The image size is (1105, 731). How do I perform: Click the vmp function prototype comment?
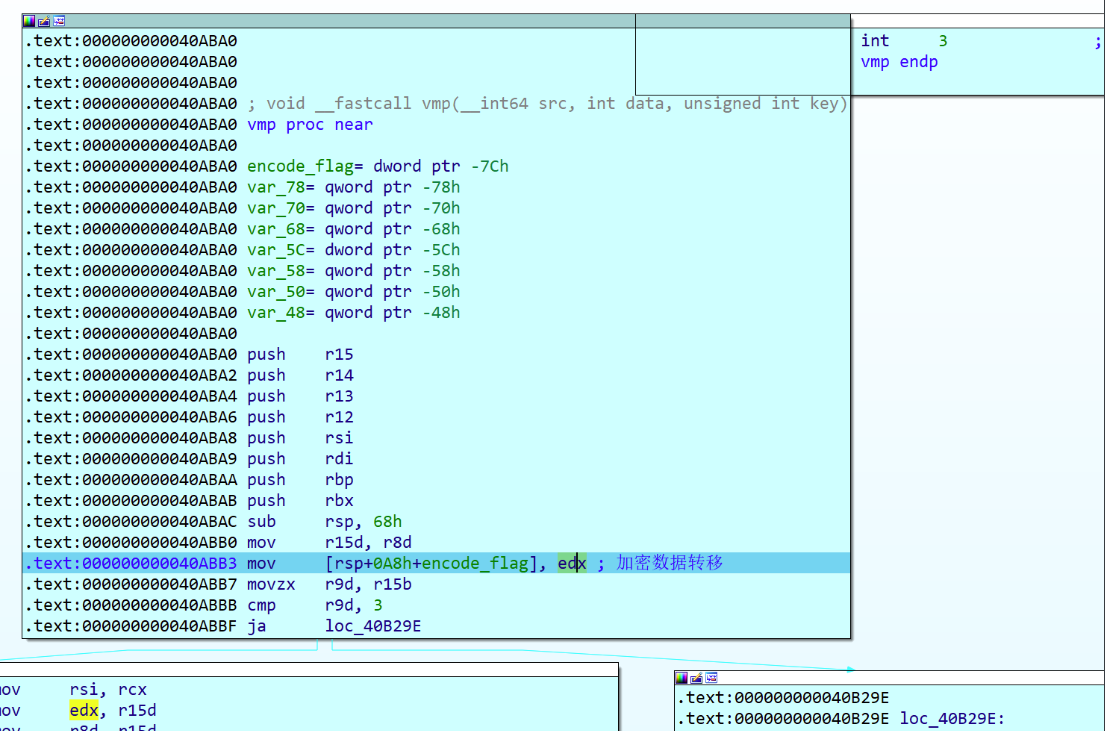547,104
